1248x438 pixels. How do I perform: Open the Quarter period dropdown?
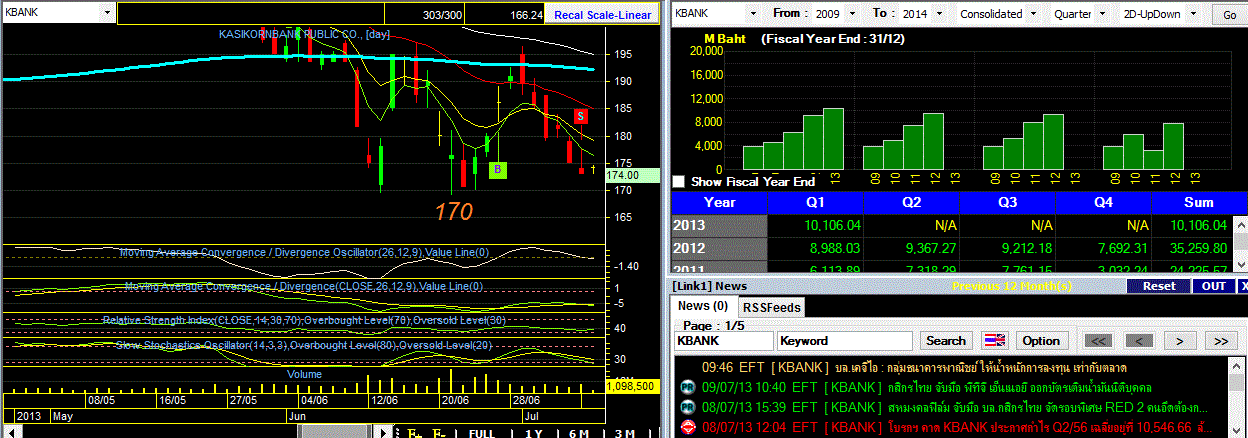[1100, 14]
